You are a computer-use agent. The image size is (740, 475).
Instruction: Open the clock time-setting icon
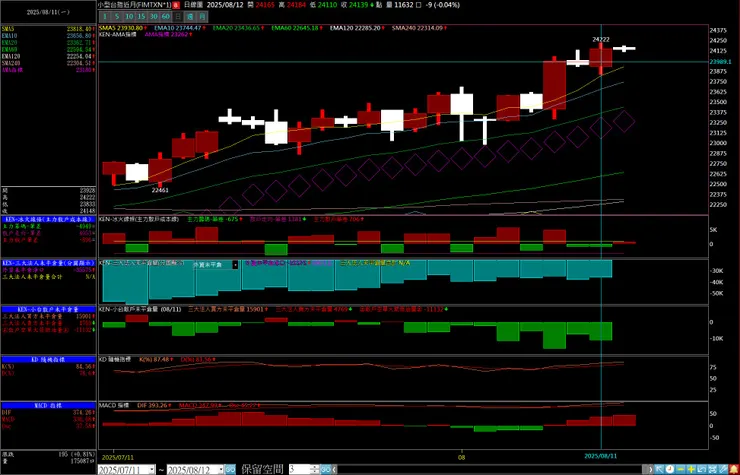(670, 469)
